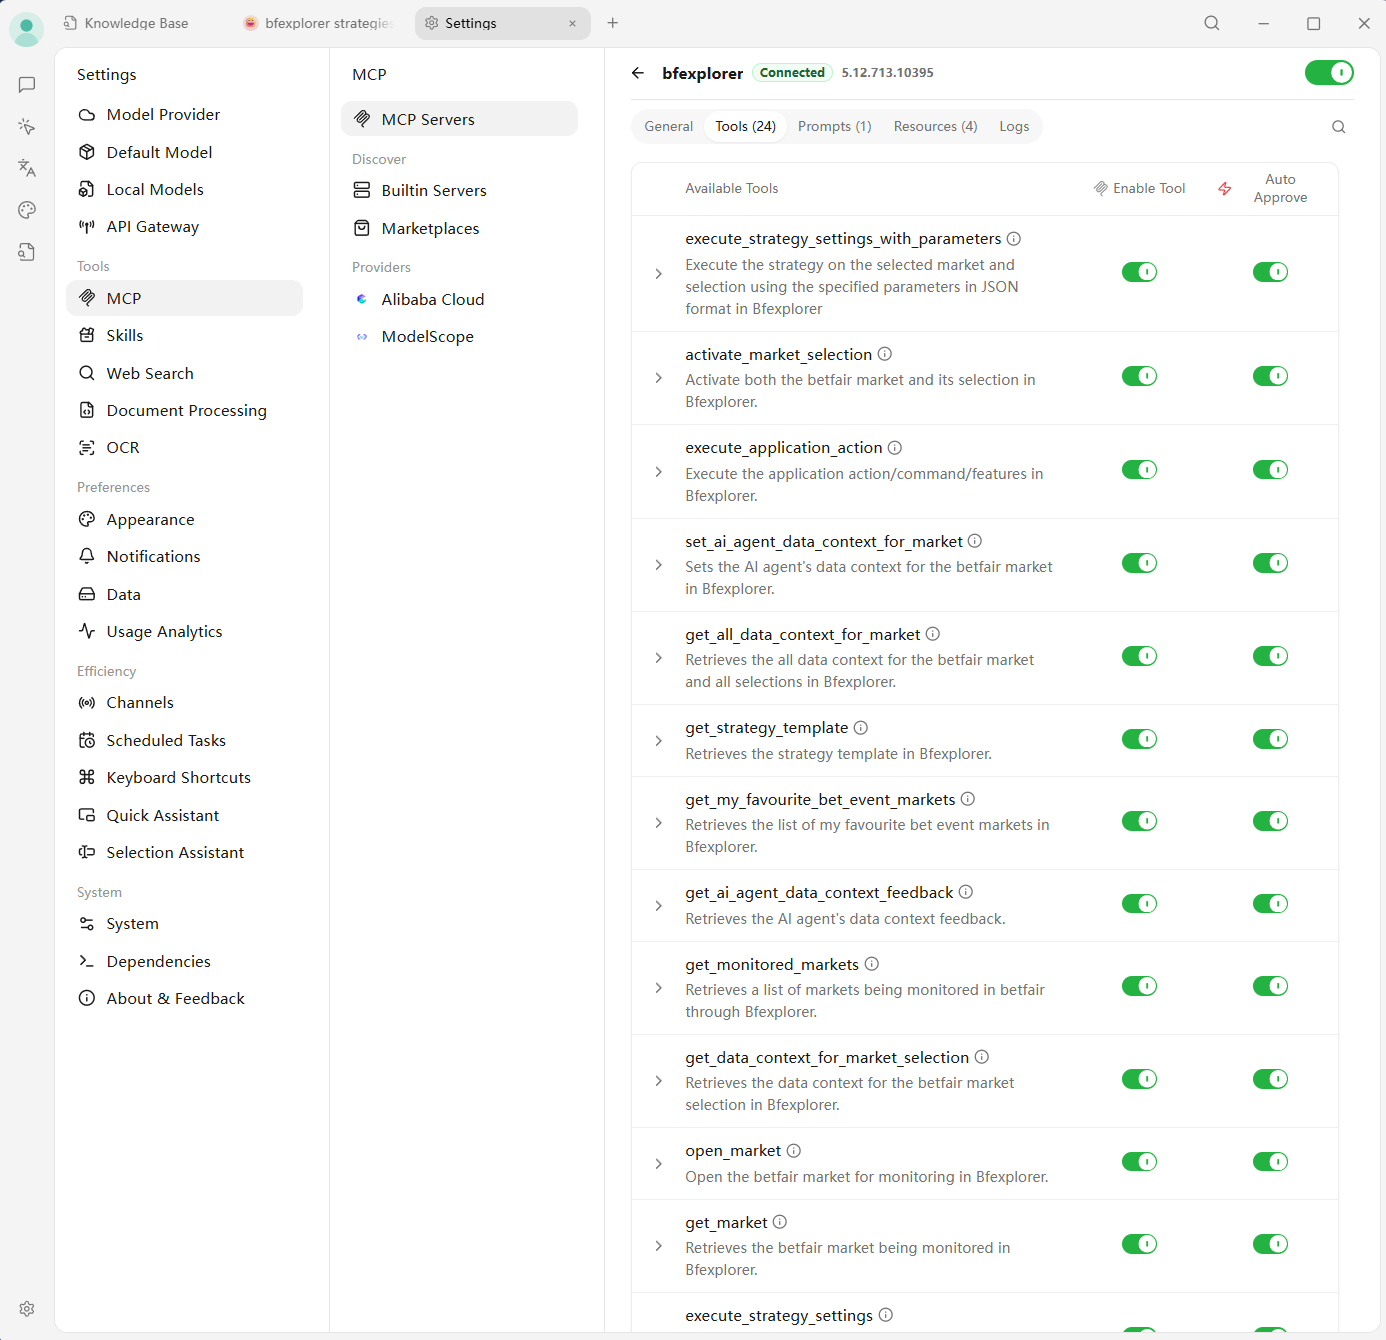Toggle auto approve for open_market
The height and width of the screenshot is (1340, 1386).
[1270, 1162]
